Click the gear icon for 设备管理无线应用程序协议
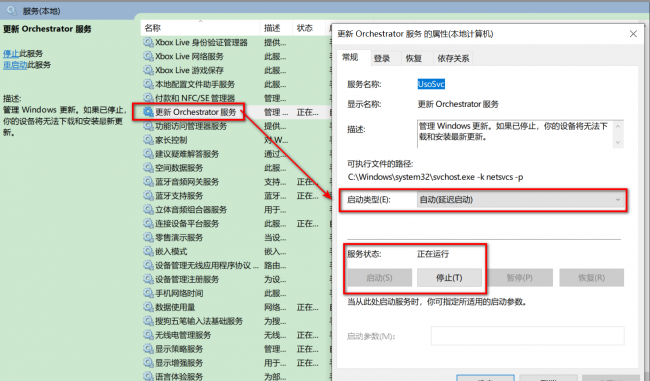Image resolution: width=650 pixels, height=381 pixels. point(148,265)
